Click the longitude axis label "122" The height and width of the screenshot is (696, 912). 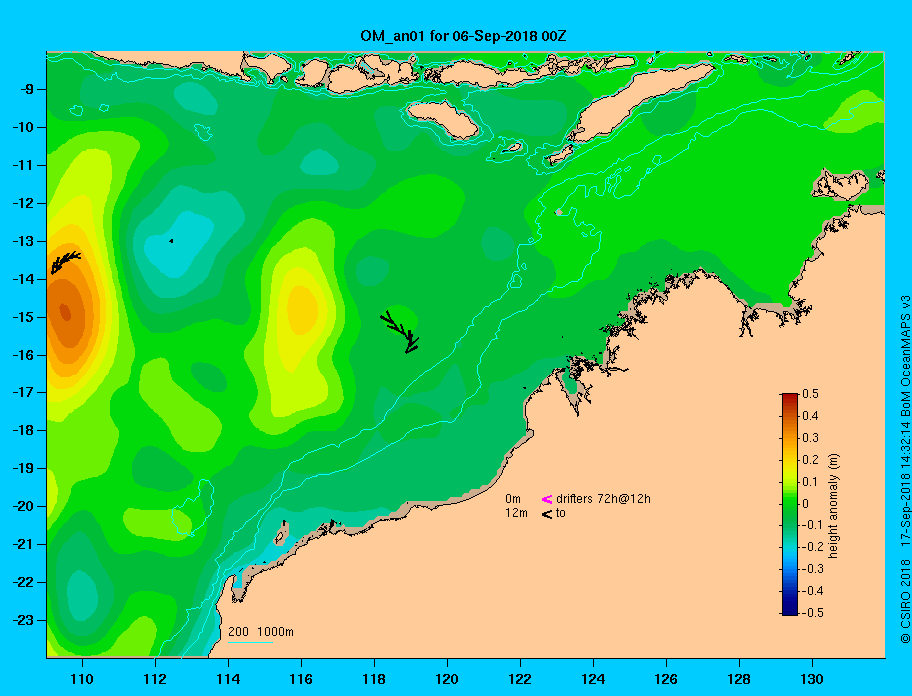[520, 679]
